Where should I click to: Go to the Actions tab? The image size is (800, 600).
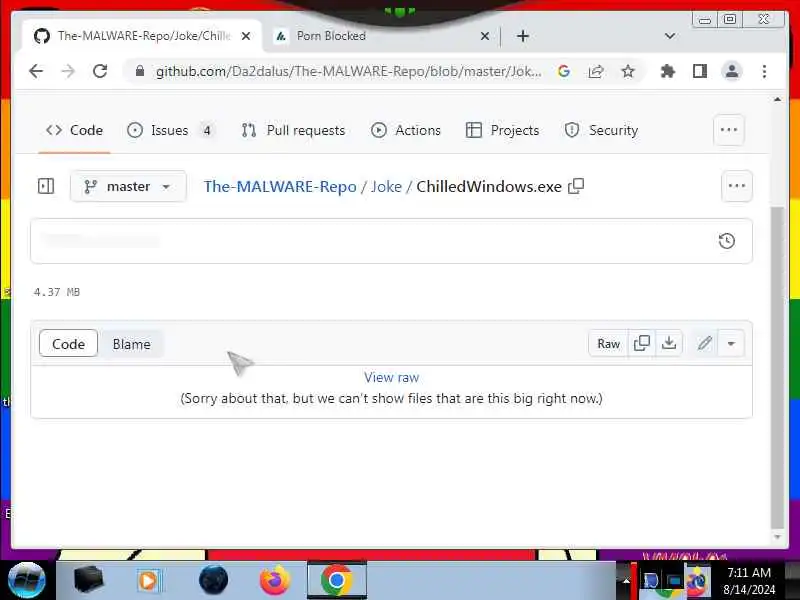click(406, 131)
